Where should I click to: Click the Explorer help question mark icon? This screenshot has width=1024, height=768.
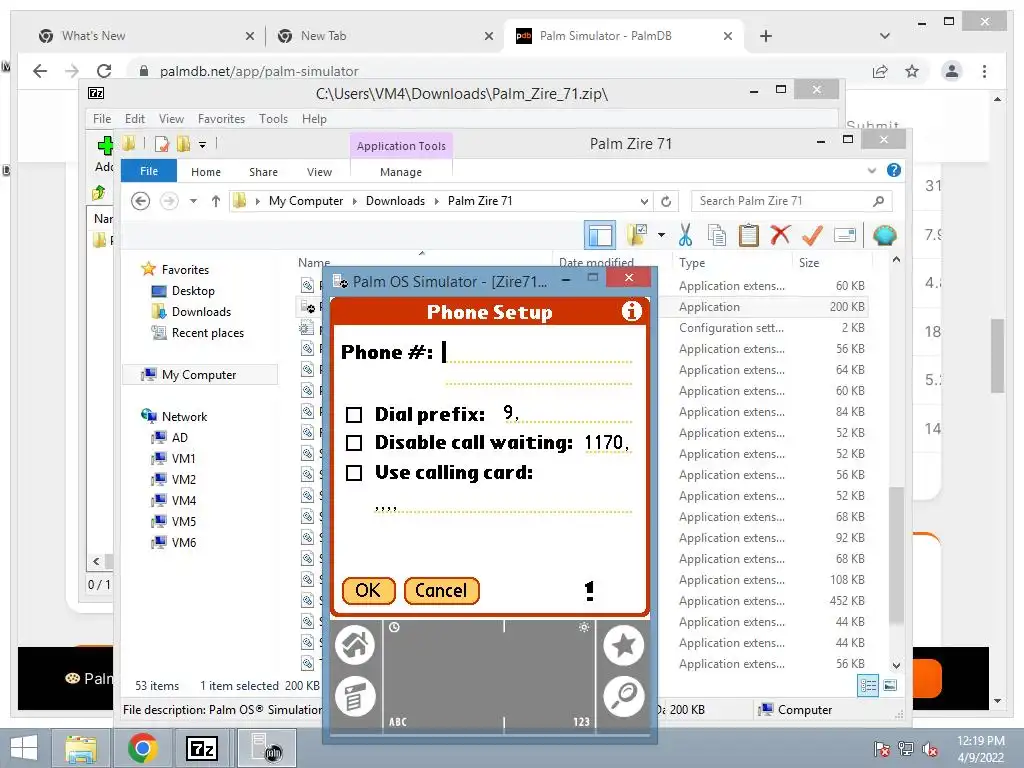coord(893,170)
